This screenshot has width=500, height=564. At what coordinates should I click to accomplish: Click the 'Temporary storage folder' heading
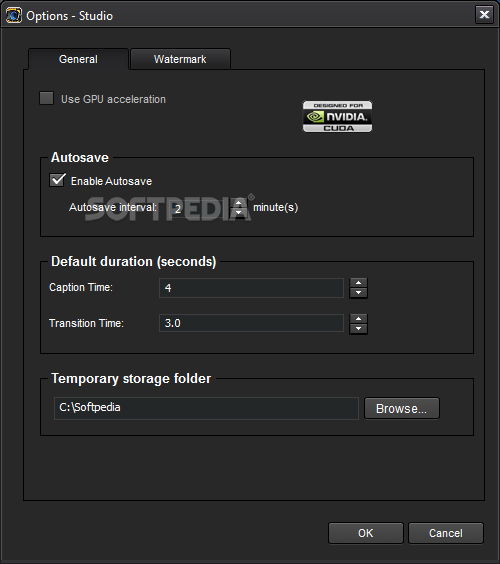click(x=131, y=378)
